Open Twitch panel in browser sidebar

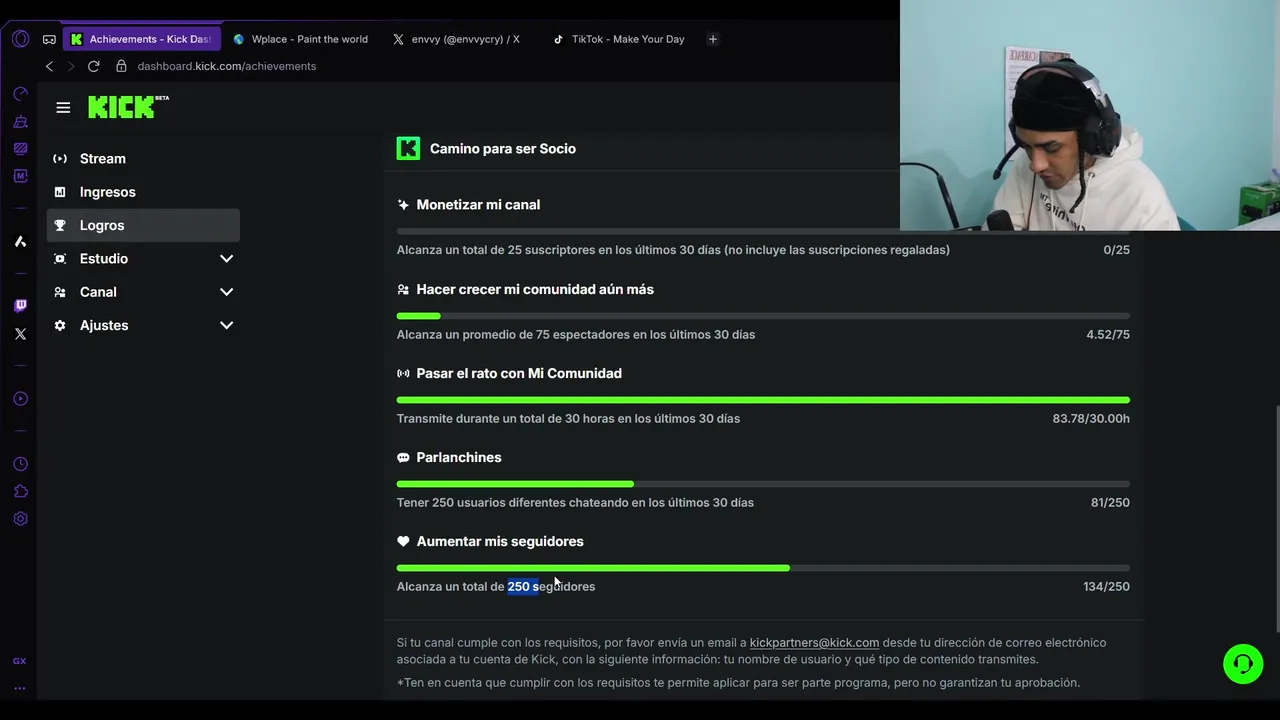(x=20, y=306)
